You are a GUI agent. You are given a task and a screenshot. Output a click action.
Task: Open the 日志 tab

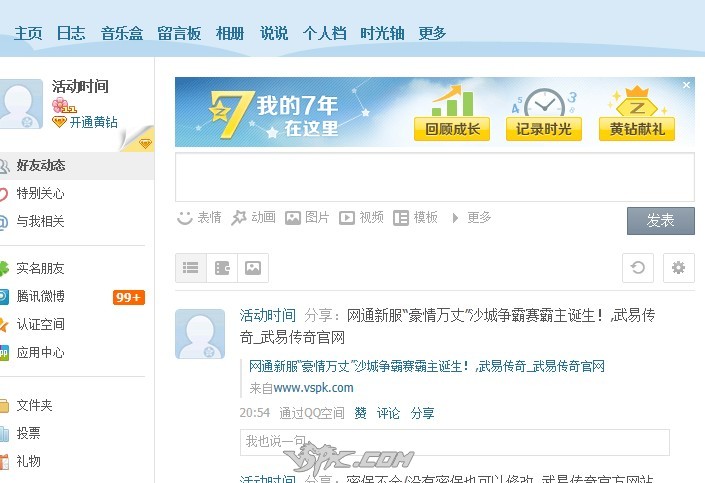(71, 33)
